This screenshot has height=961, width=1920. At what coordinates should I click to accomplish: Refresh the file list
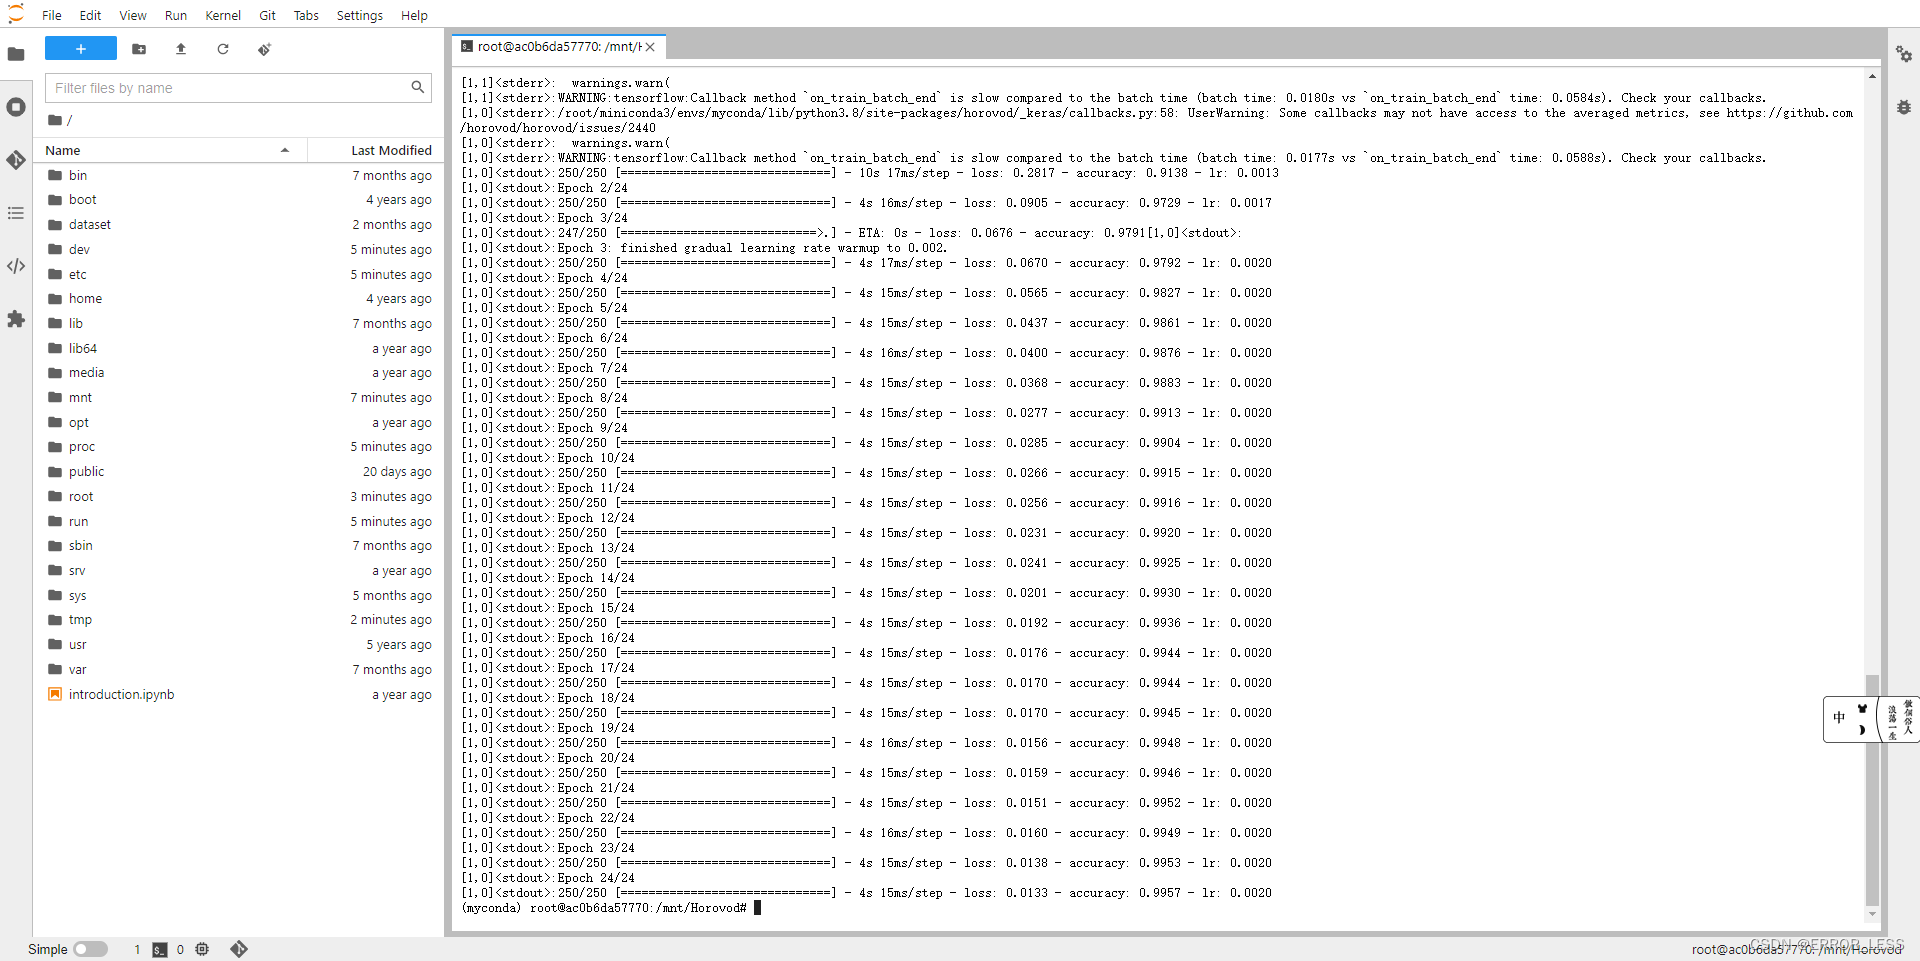[x=223, y=49]
